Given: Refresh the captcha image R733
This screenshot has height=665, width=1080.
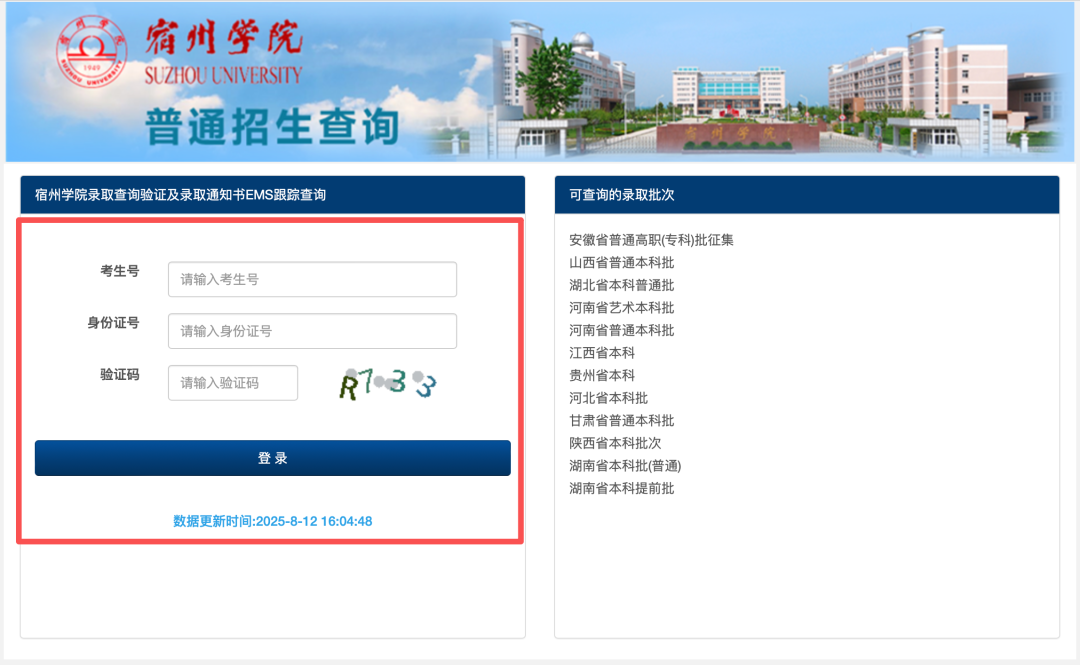Looking at the screenshot, I should tap(388, 384).
